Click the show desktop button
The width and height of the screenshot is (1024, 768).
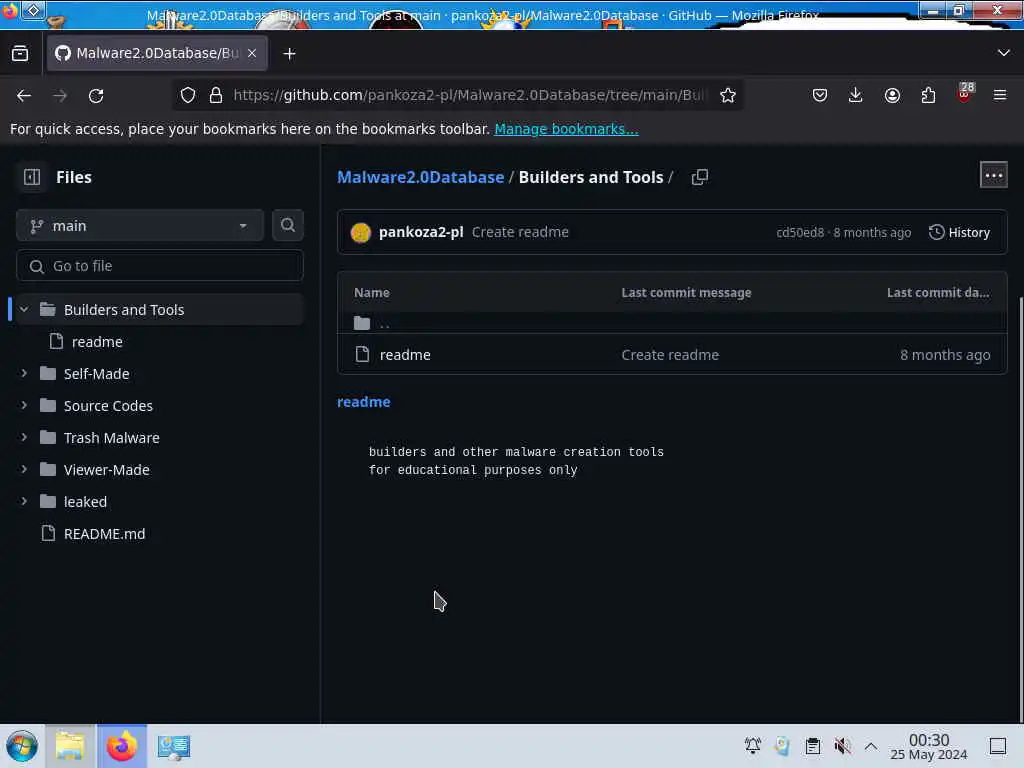click(998, 746)
